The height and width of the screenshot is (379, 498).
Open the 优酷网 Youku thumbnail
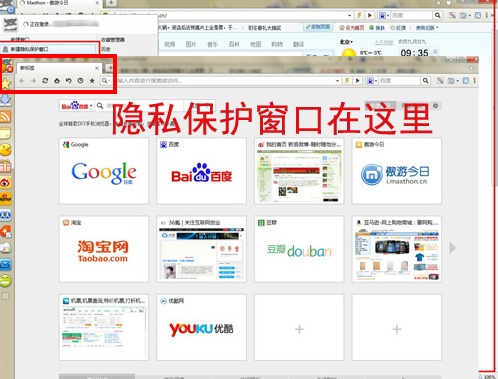coord(201,327)
